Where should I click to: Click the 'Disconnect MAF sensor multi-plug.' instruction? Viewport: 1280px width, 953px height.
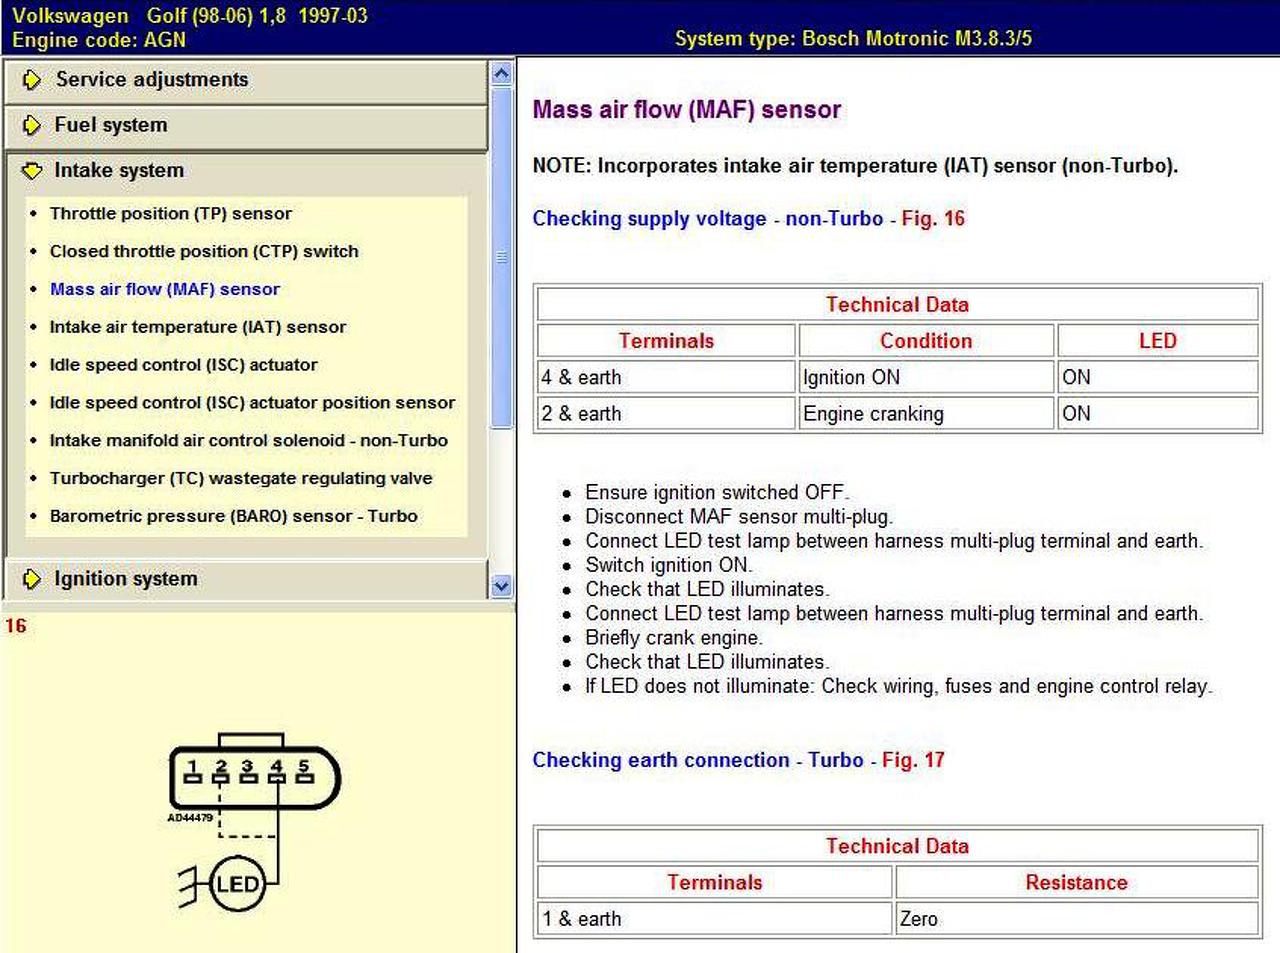739,517
